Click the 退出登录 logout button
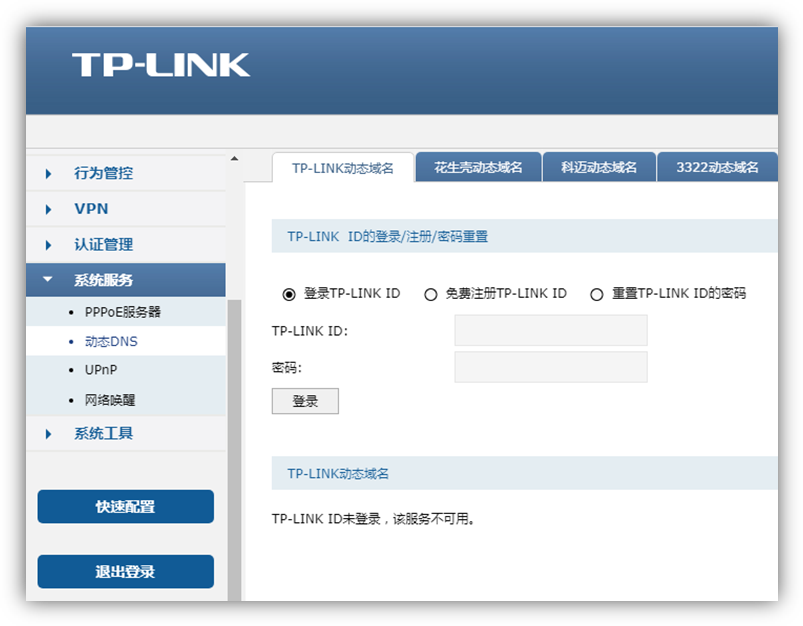Screen dimensions: 803x626 click(125, 571)
